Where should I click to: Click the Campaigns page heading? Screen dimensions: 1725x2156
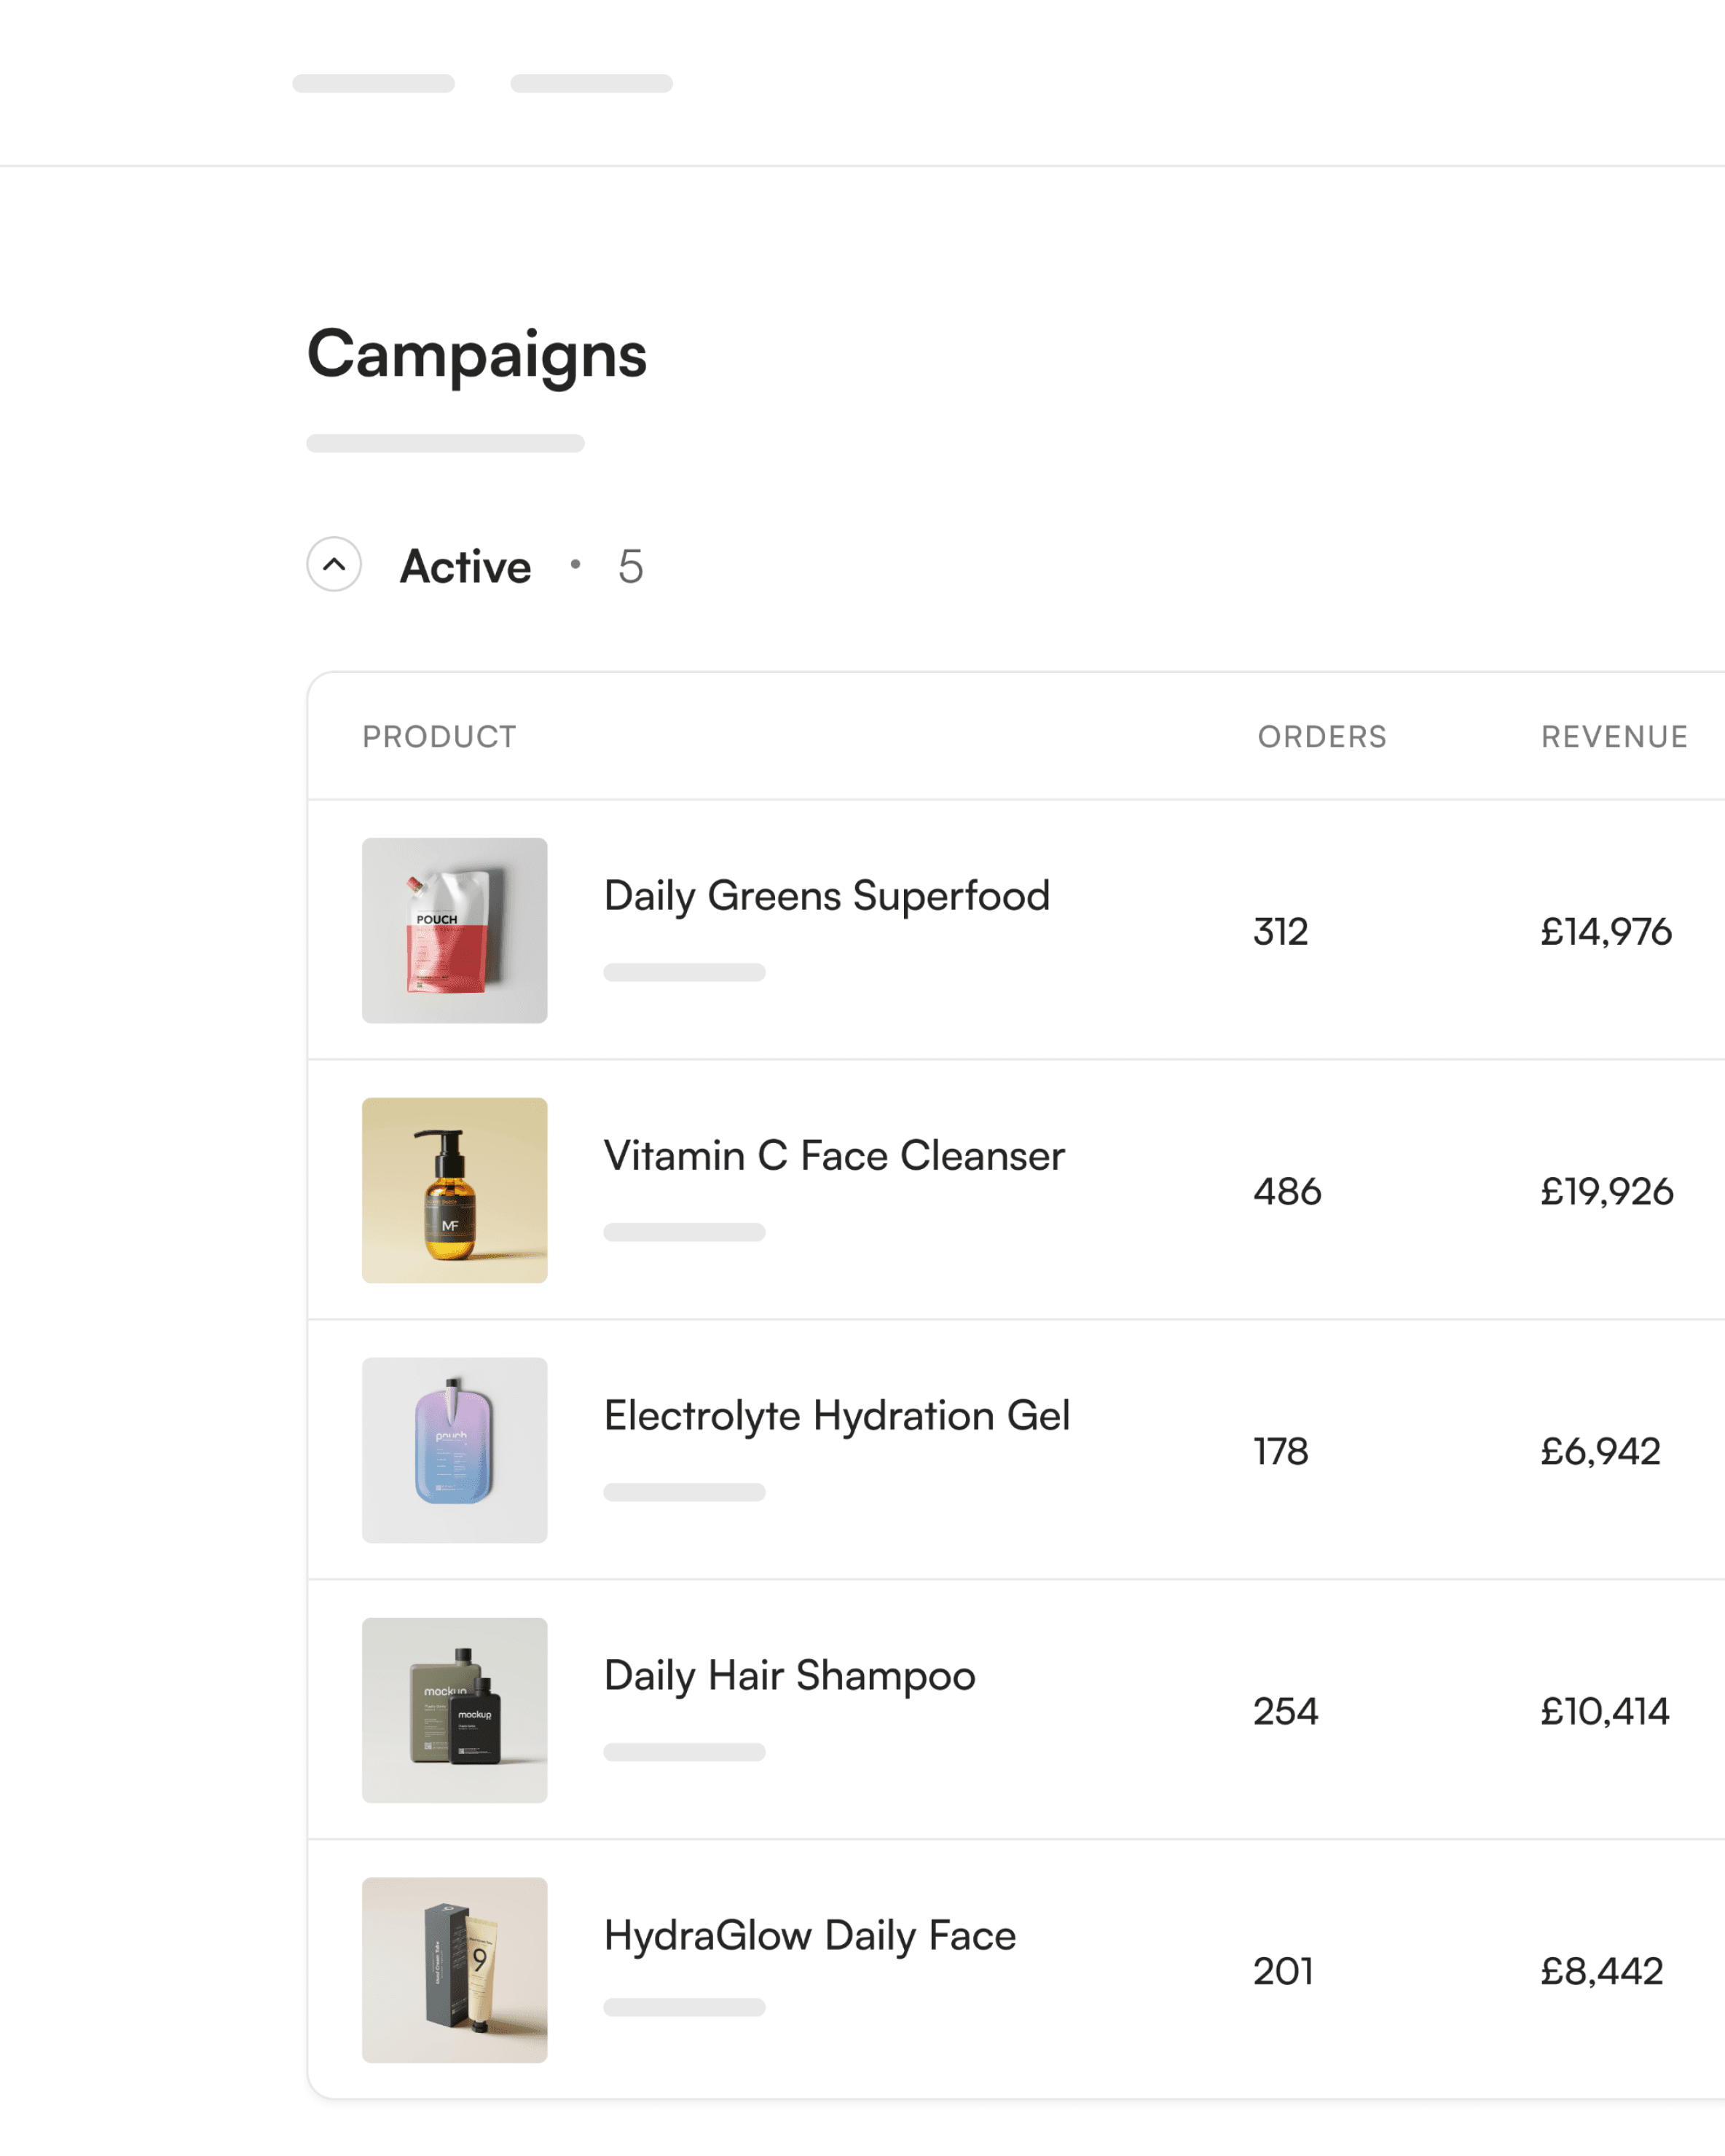point(476,354)
